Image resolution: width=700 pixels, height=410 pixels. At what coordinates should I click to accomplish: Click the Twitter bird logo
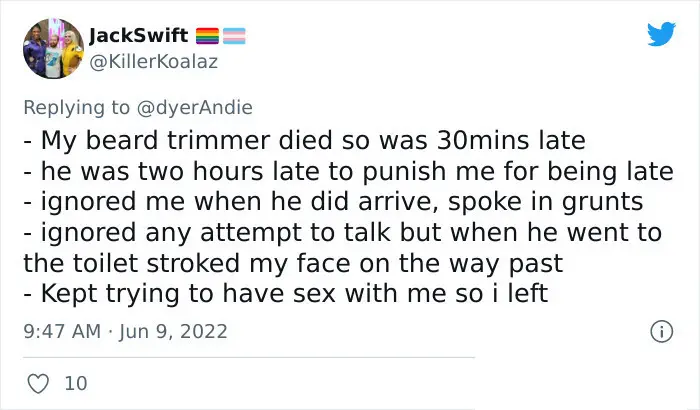(x=661, y=33)
